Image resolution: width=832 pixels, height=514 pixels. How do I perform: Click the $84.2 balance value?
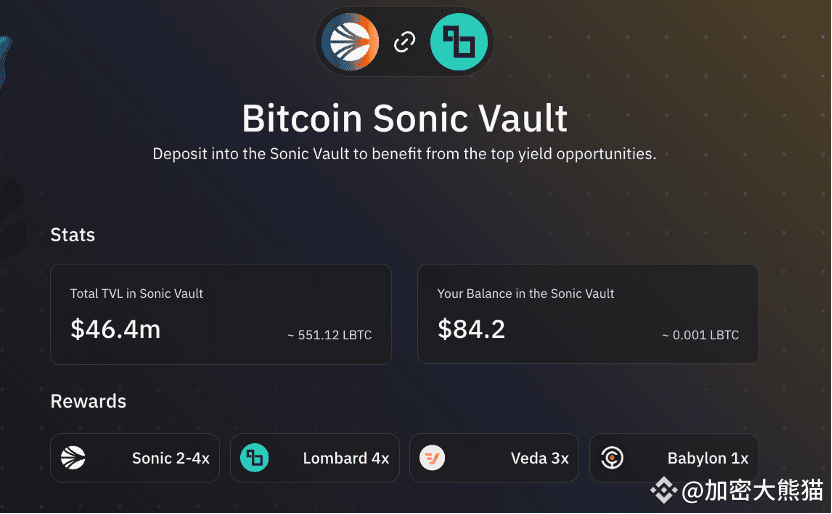[x=471, y=329]
